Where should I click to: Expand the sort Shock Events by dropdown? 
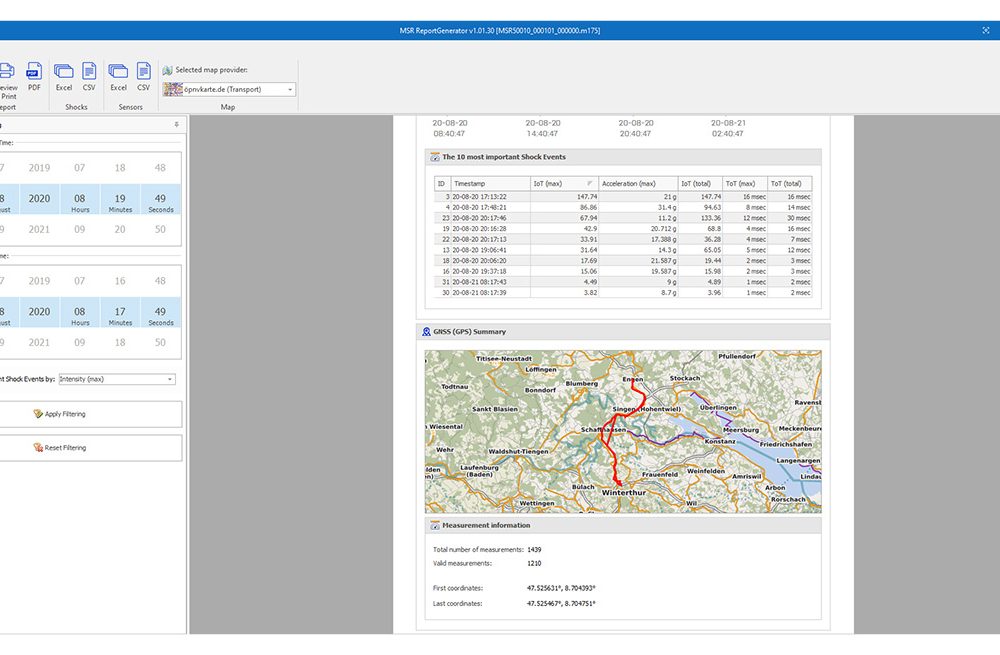tap(170, 379)
